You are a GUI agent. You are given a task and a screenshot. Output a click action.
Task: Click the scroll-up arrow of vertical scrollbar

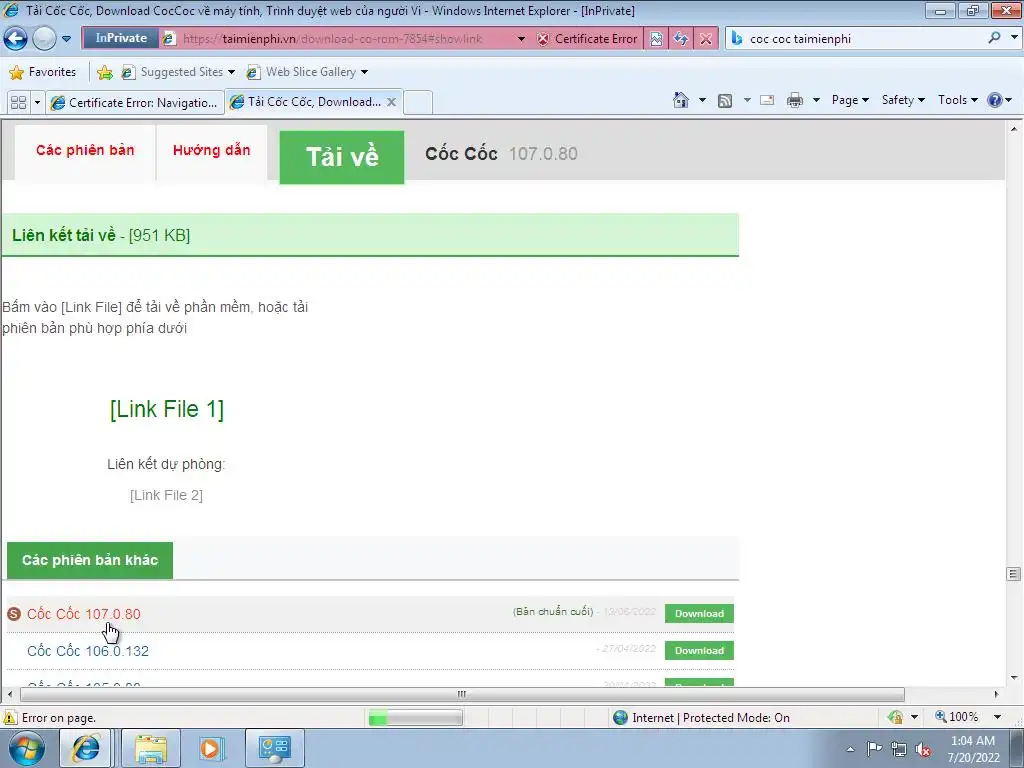click(1014, 129)
